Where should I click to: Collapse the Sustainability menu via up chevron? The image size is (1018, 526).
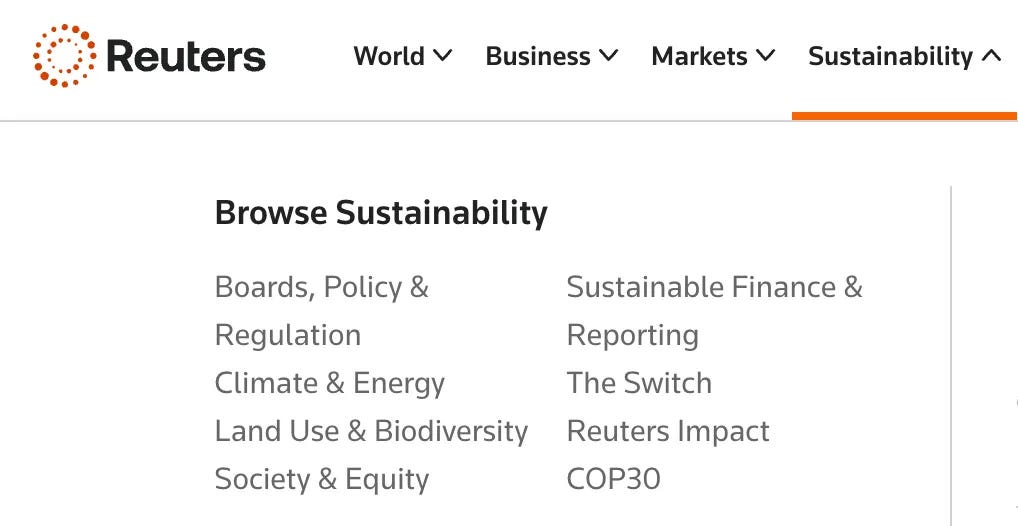tap(991, 56)
